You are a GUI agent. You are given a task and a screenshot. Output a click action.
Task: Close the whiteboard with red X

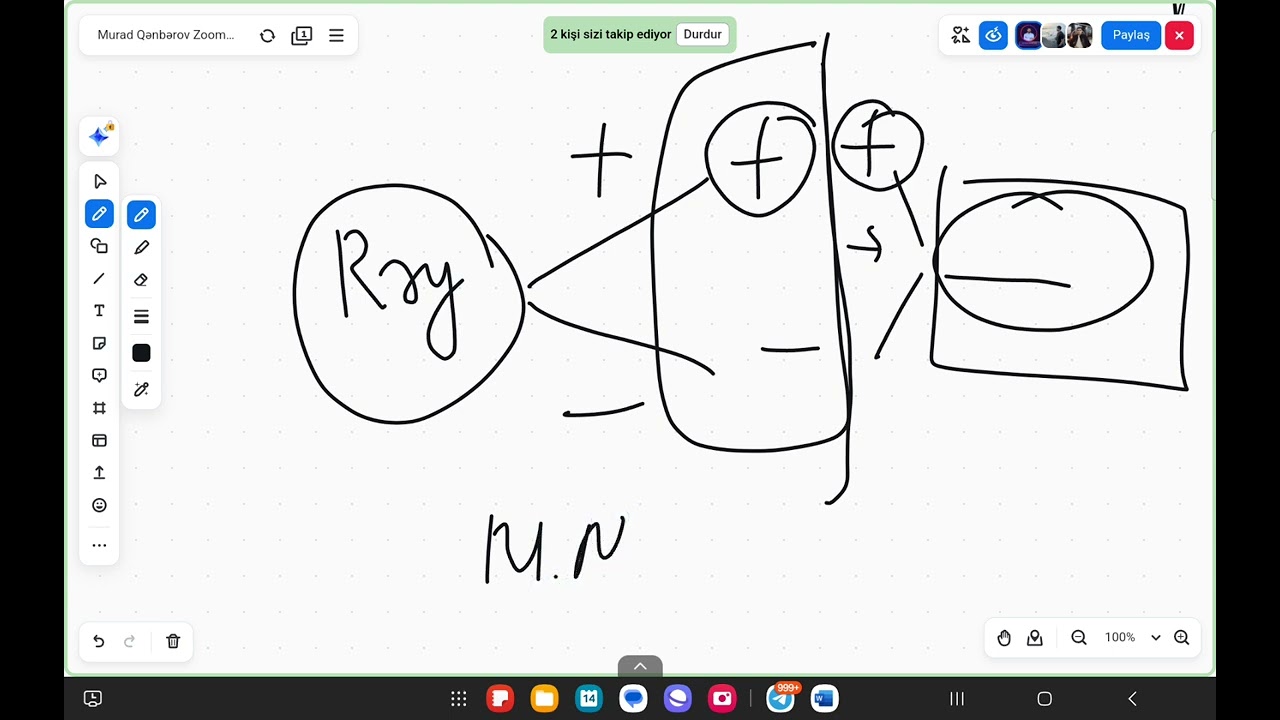pyautogui.click(x=1179, y=35)
